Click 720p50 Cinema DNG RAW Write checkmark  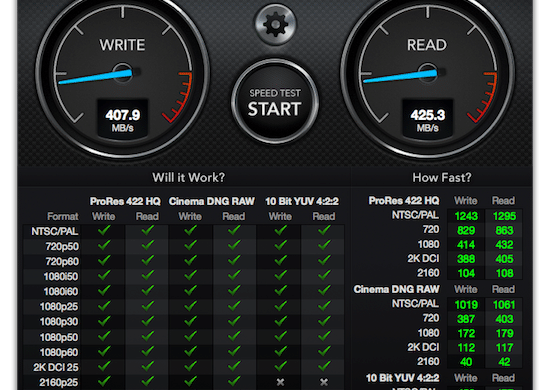coord(190,246)
